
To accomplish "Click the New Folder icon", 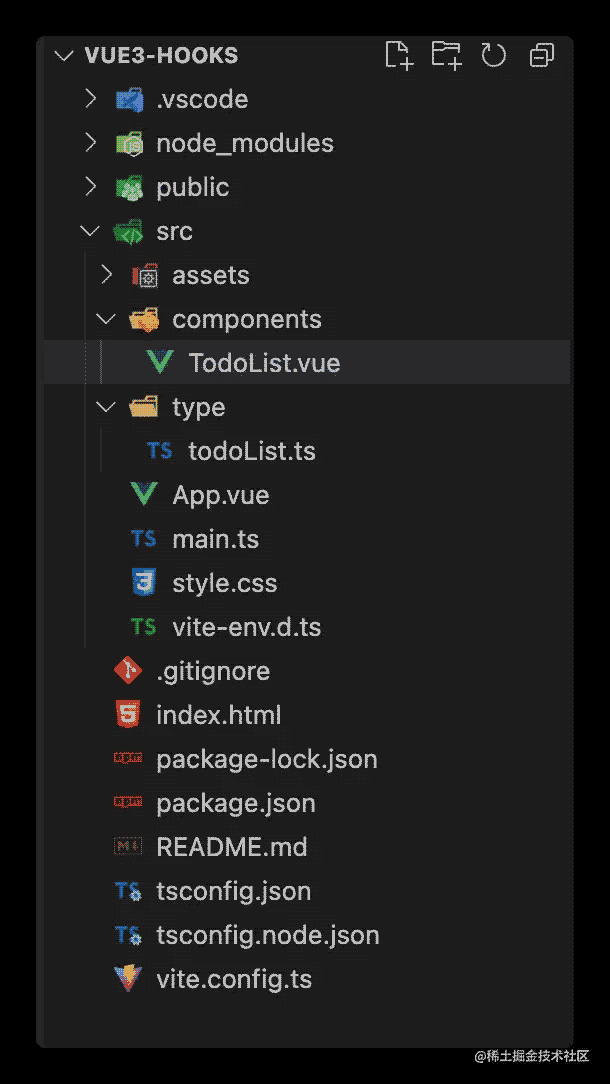I will pos(446,56).
